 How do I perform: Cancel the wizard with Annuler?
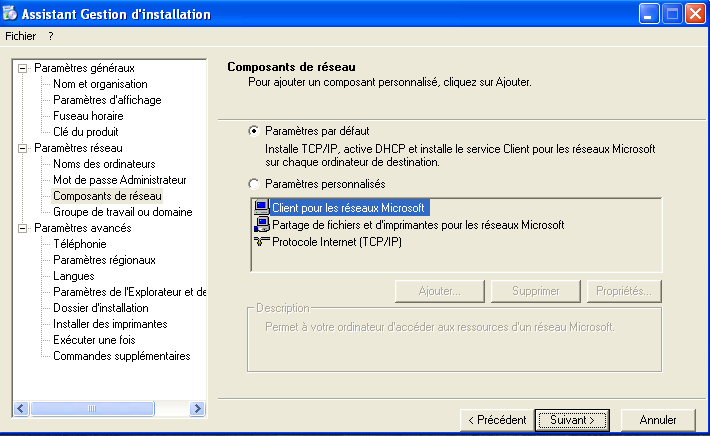658,420
